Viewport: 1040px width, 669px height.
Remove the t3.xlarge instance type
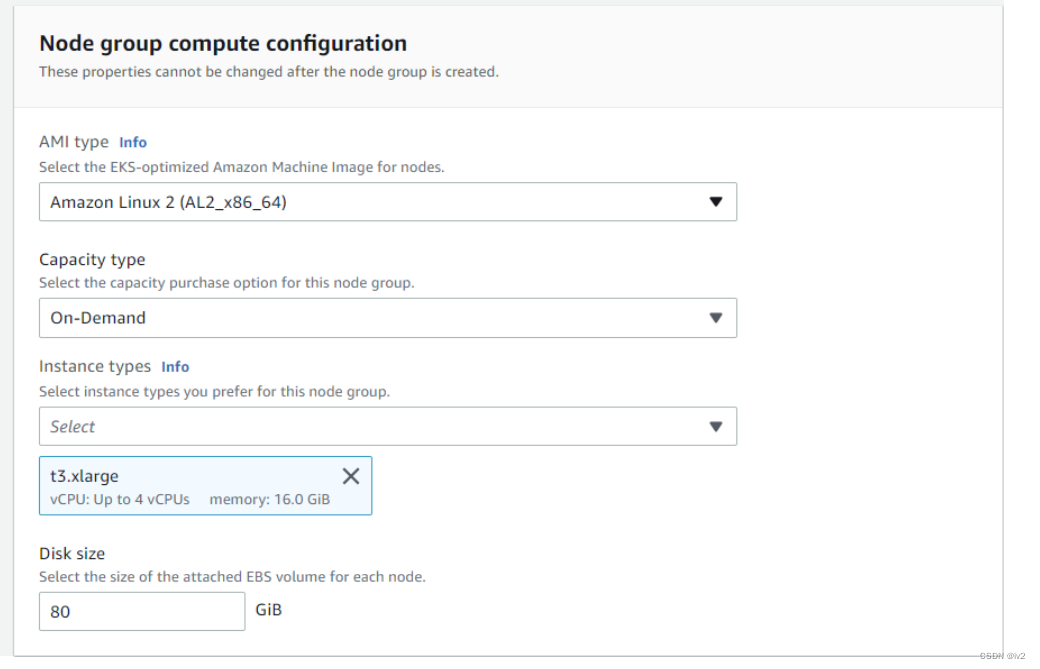pos(350,476)
